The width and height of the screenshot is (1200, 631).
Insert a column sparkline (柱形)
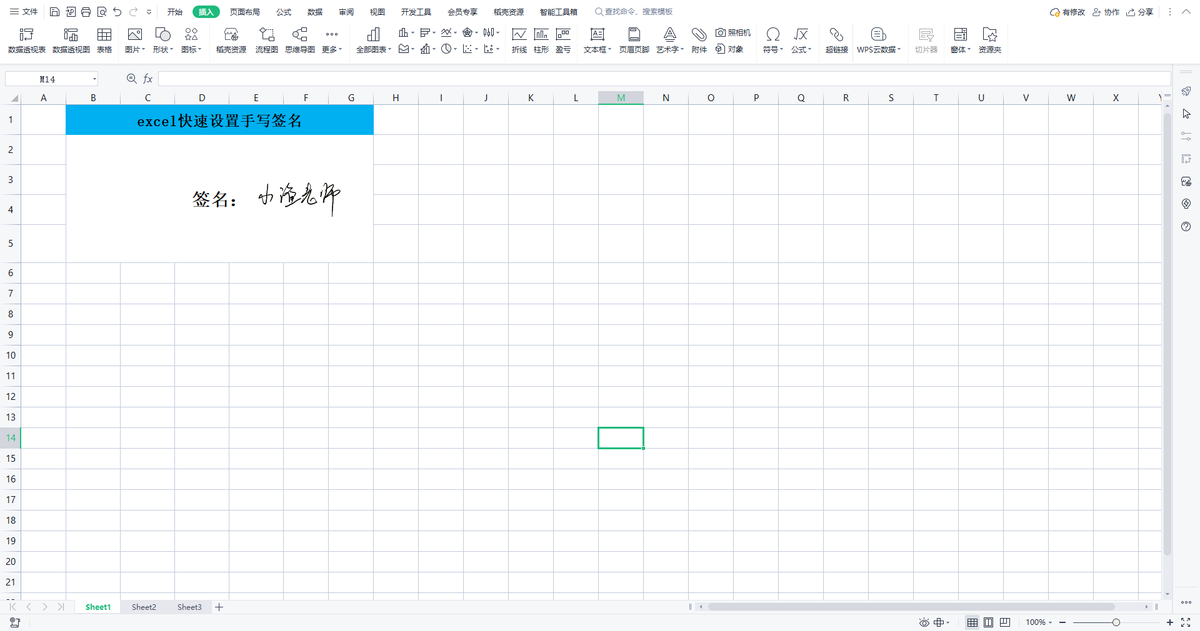tap(541, 40)
